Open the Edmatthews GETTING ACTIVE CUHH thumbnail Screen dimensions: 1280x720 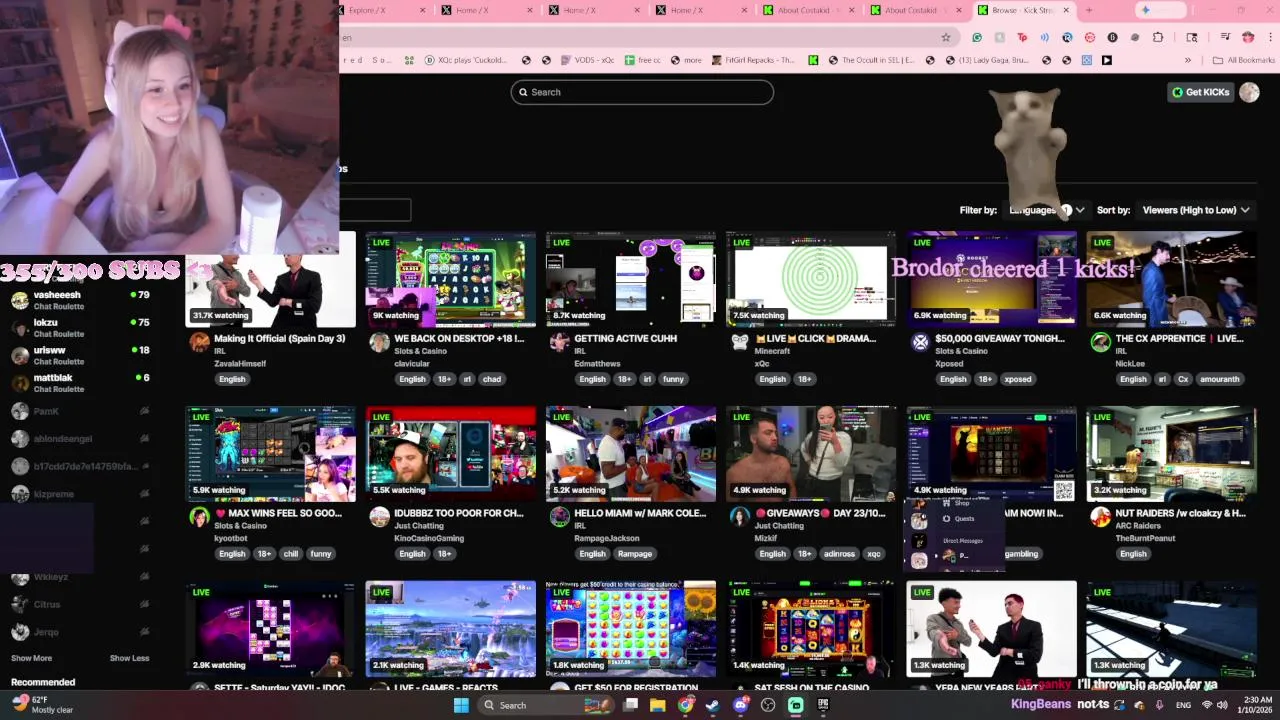pyautogui.click(x=631, y=279)
